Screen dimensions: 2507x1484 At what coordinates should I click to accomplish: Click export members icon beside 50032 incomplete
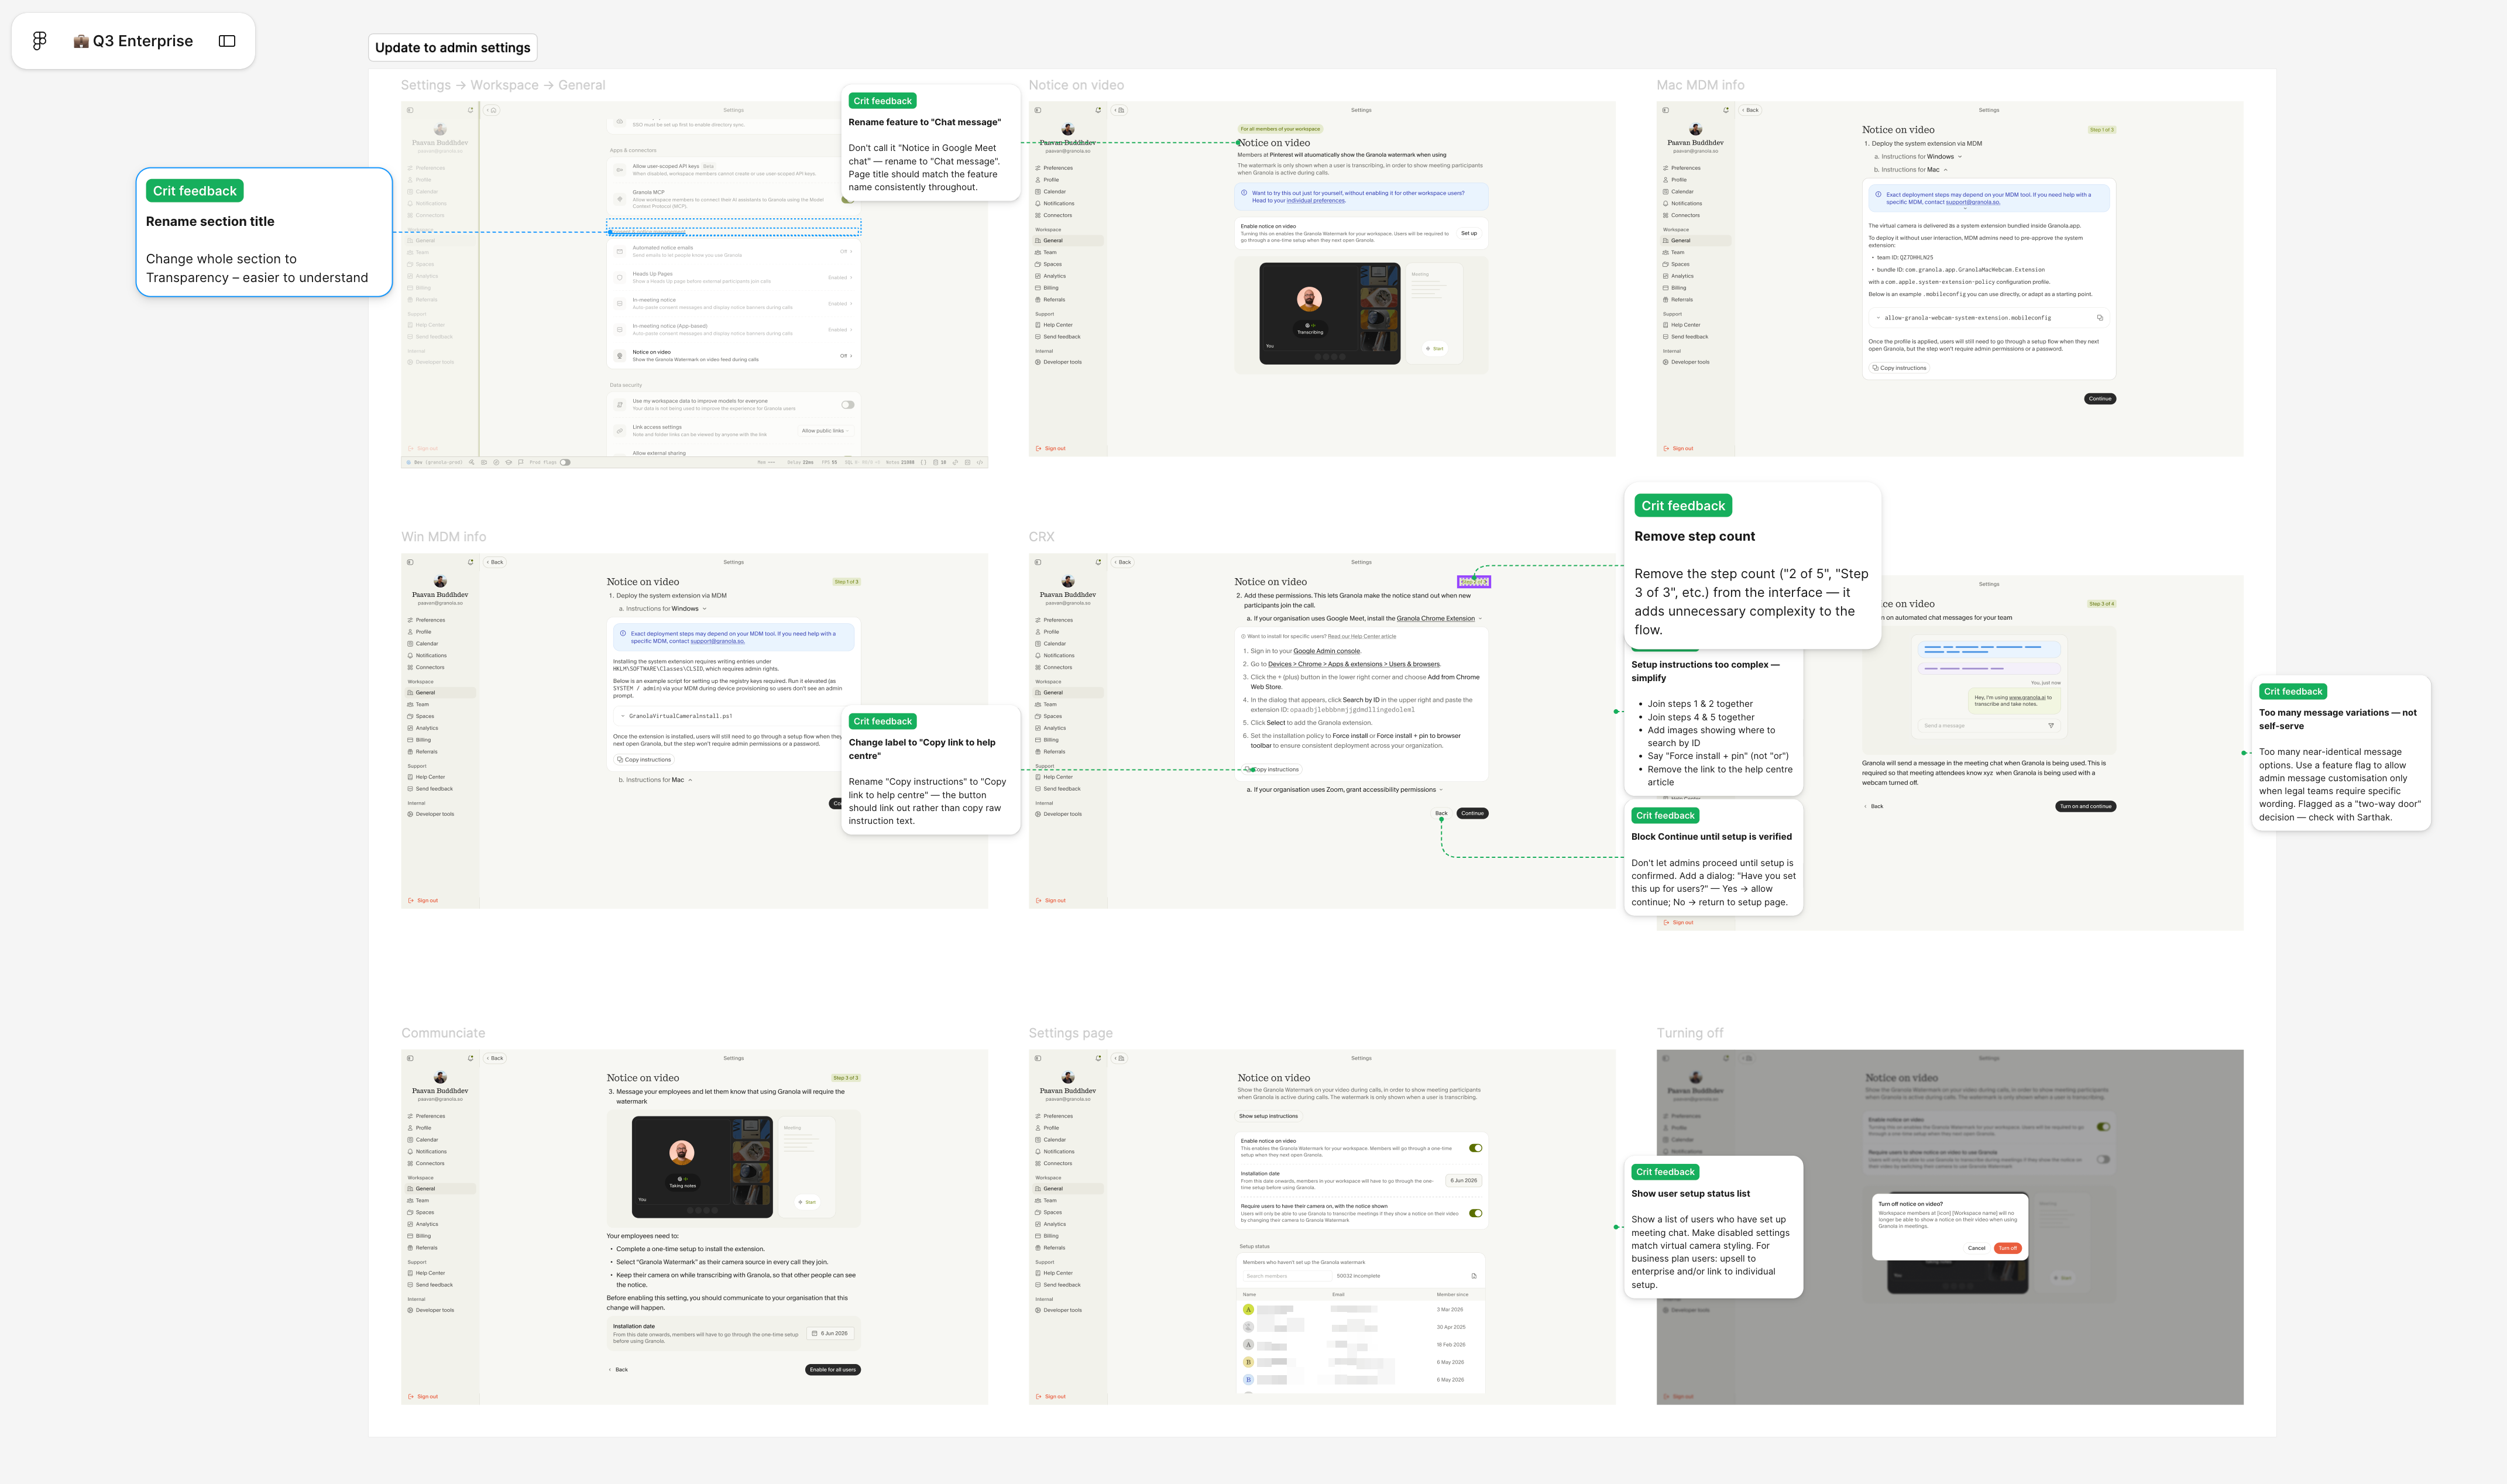[x=1473, y=1276]
